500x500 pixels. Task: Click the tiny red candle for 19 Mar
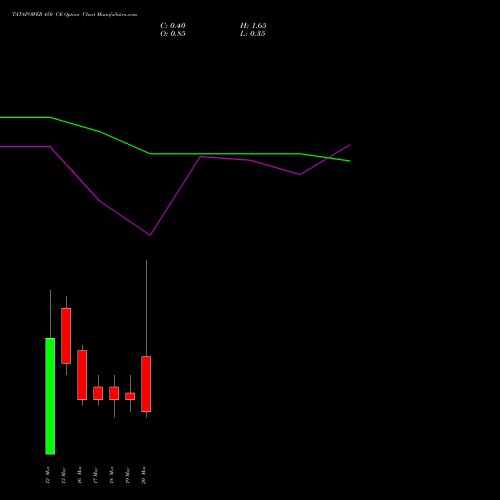130,396
